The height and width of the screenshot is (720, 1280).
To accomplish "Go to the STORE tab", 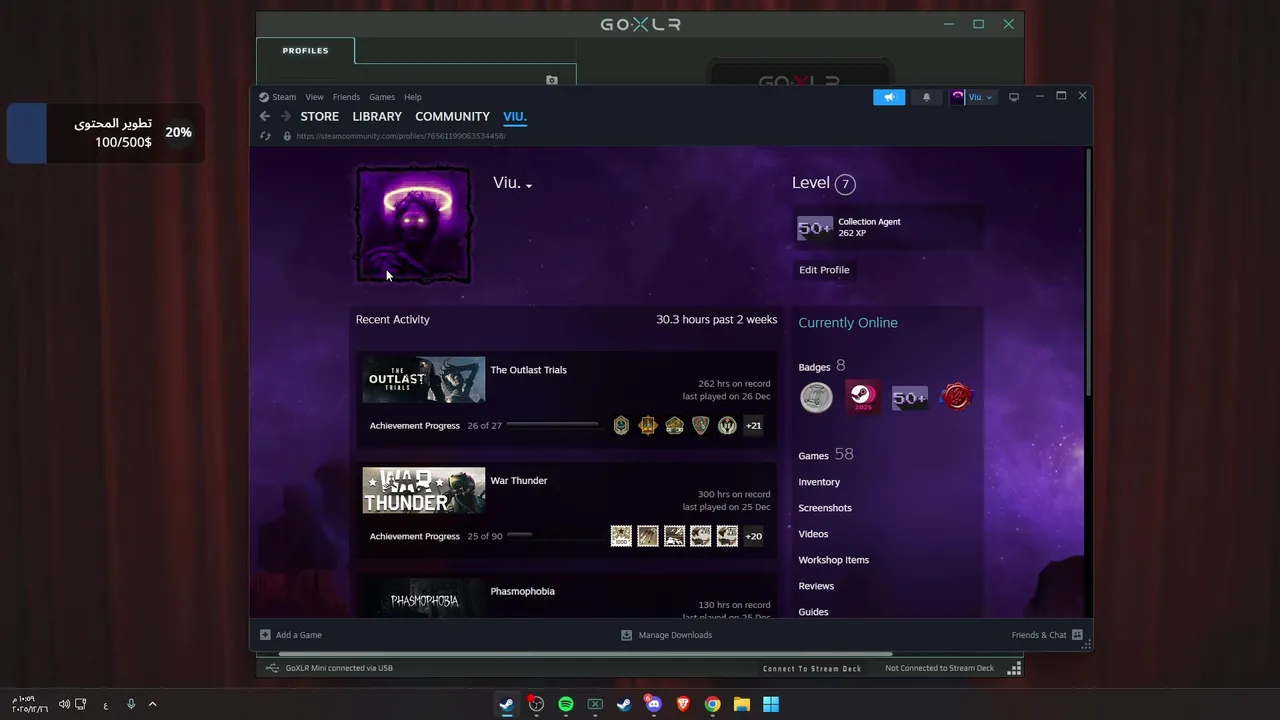I will click(x=320, y=117).
